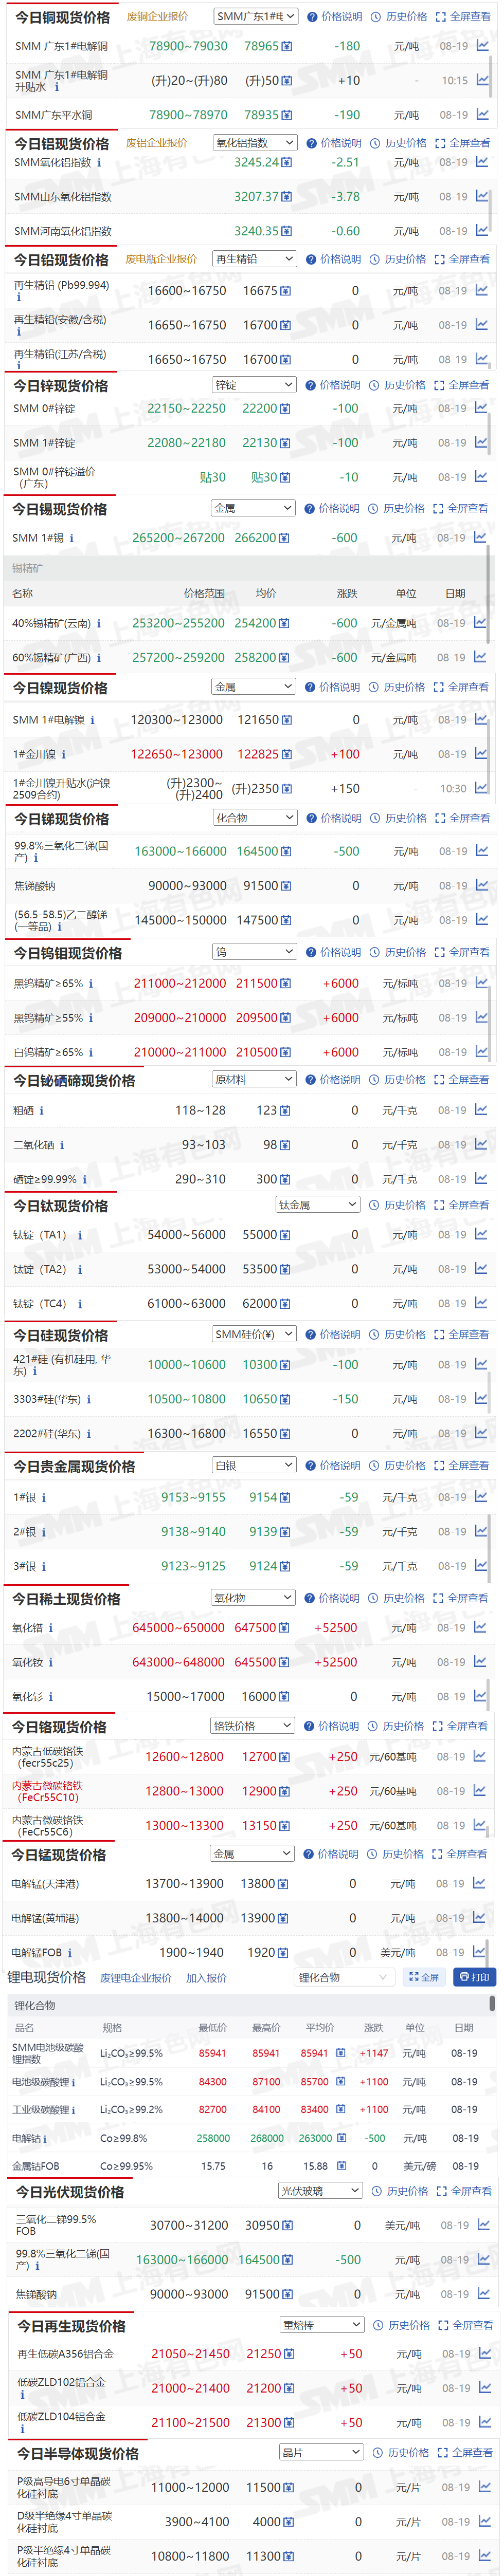
Task: Open chart icon for 再生精铅 (Pb99.994) row
Action: pyautogui.click(x=481, y=290)
